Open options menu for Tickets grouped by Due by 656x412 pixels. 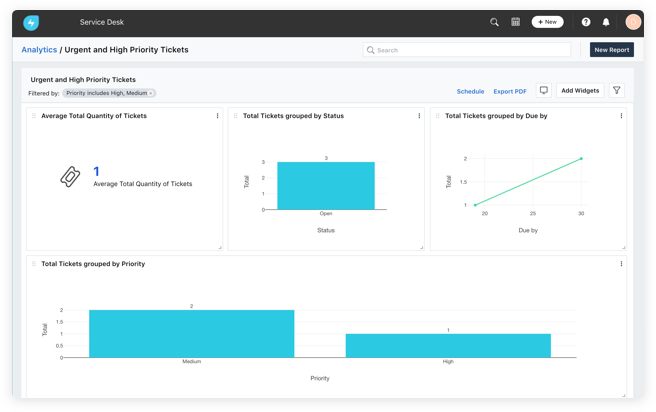click(621, 116)
